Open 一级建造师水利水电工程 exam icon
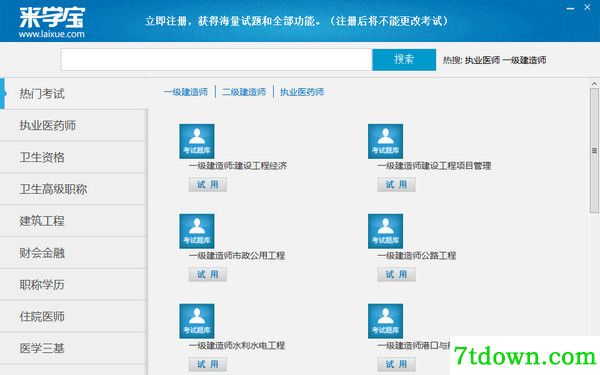The image size is (600, 375). pyautogui.click(x=197, y=321)
